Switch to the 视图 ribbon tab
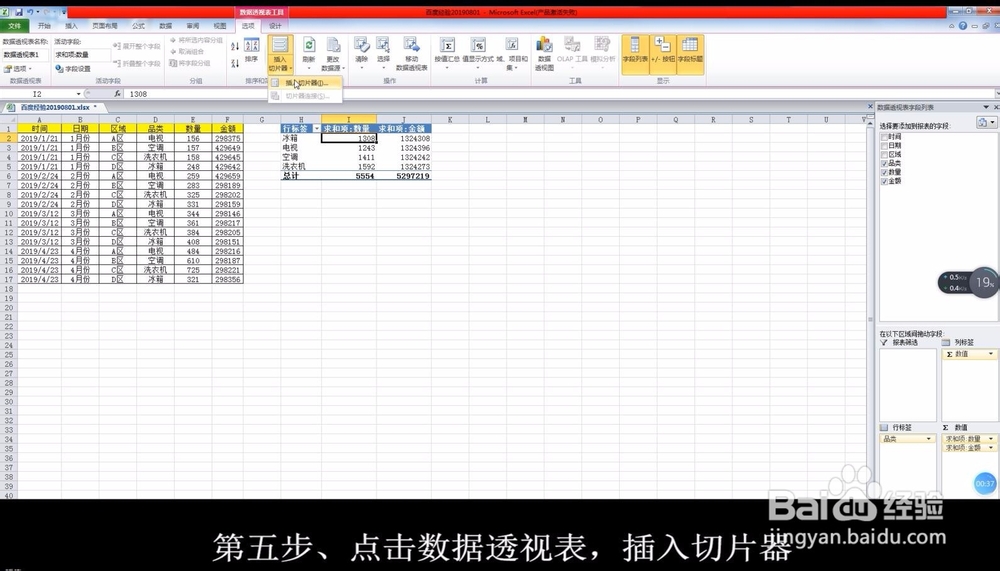The height and width of the screenshot is (571, 1000). pos(220,26)
